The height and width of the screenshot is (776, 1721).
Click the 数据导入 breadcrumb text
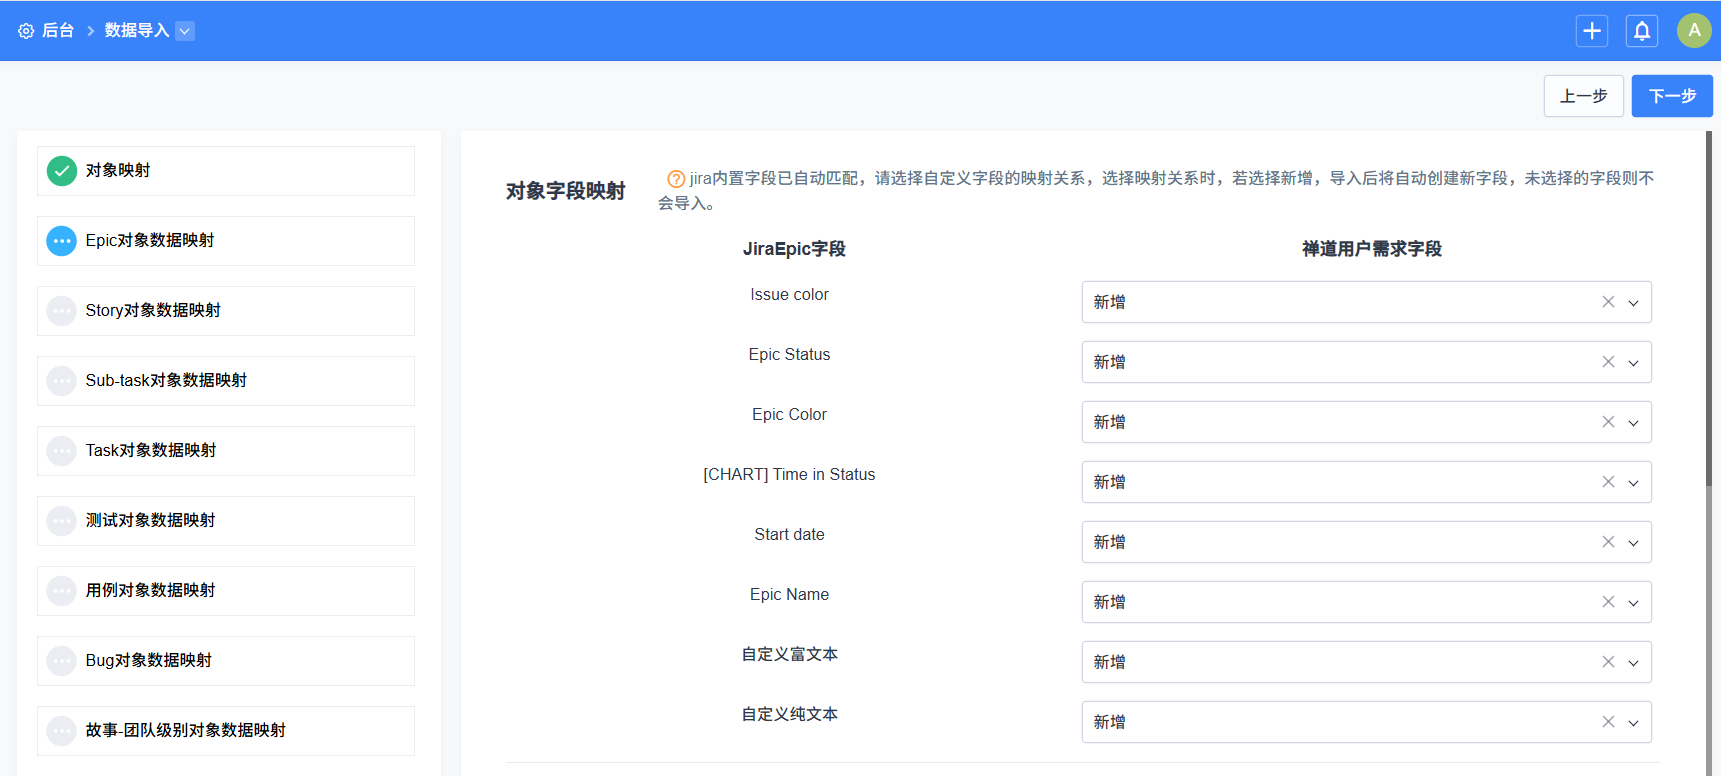[137, 31]
